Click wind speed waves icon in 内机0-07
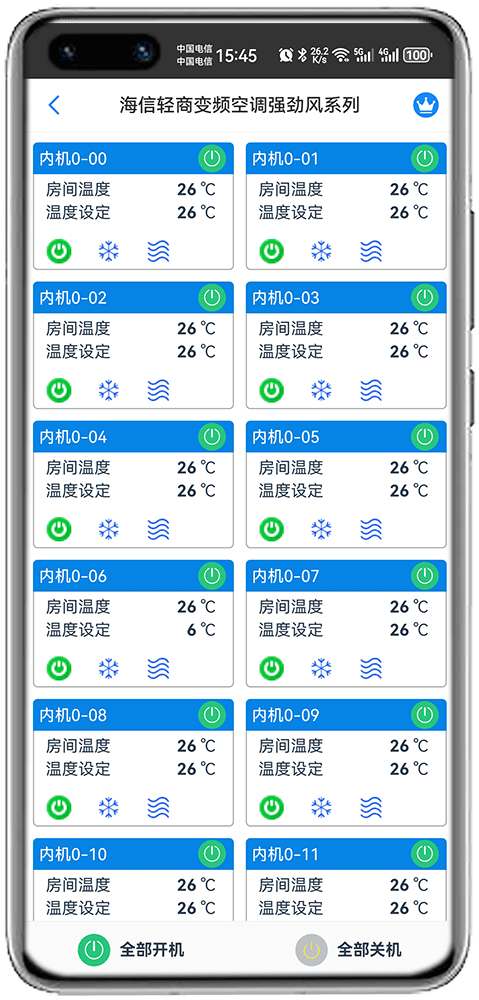 pyautogui.click(x=371, y=668)
